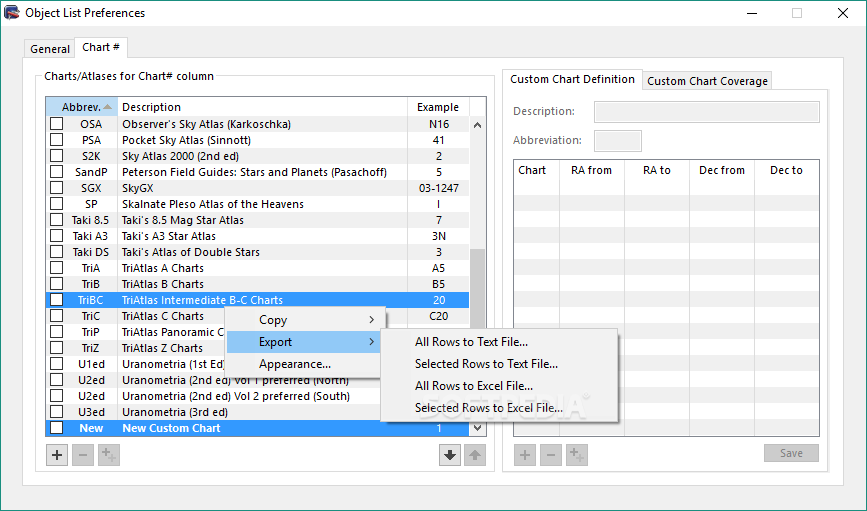Choose Selected Rows to Text File...
The height and width of the screenshot is (511, 867).
point(486,364)
